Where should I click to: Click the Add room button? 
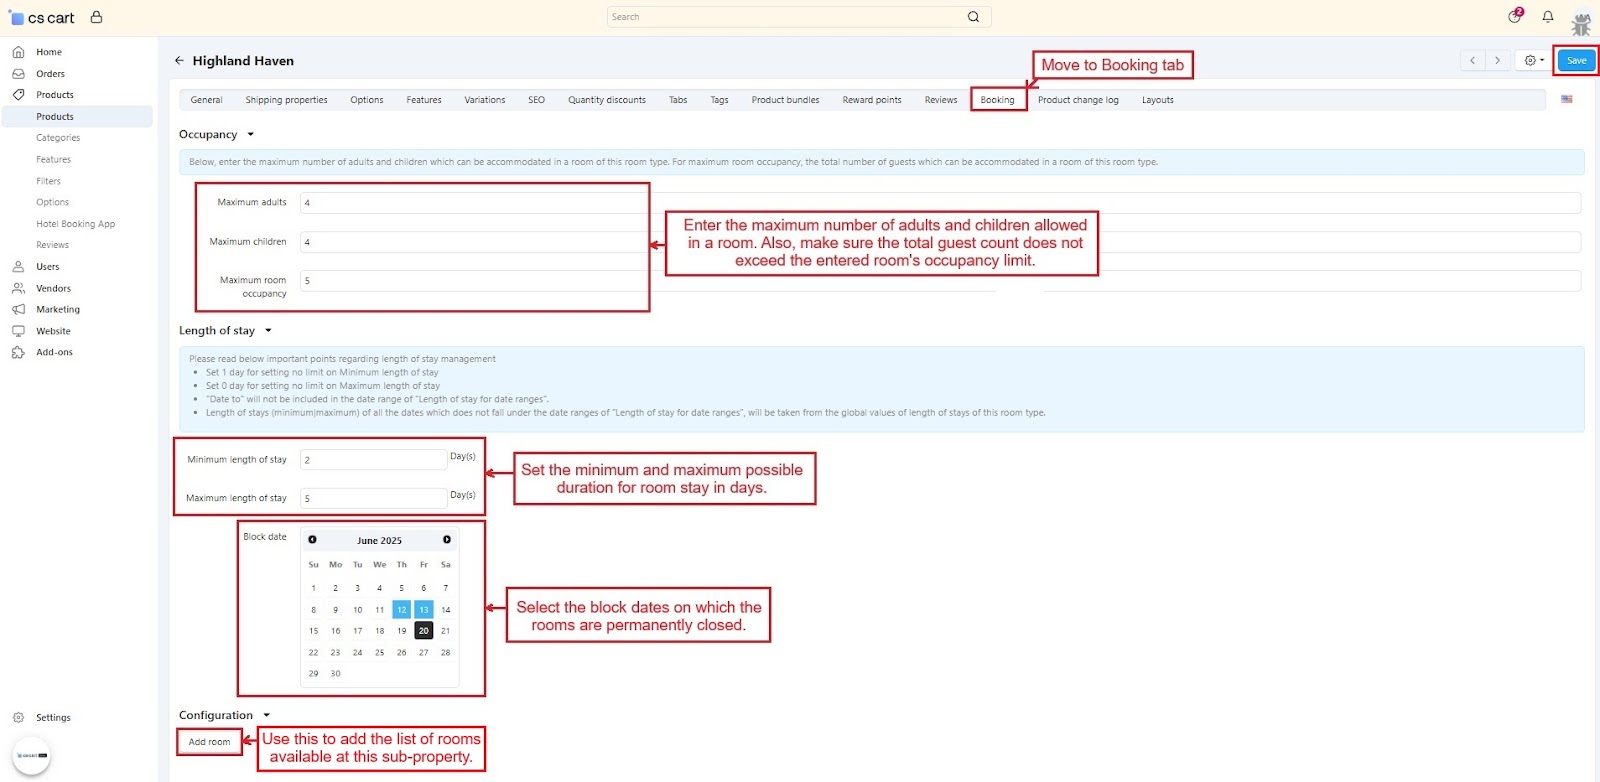pos(209,742)
